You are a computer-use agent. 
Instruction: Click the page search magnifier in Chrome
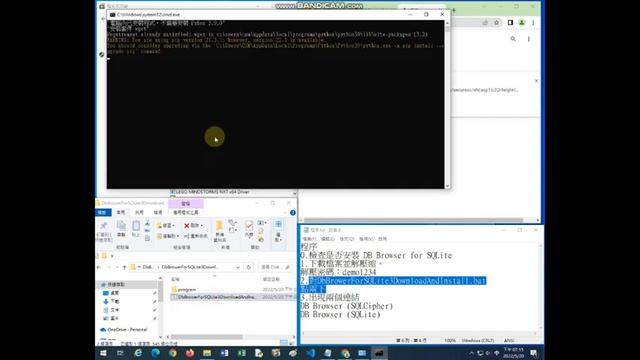tap(513, 39)
